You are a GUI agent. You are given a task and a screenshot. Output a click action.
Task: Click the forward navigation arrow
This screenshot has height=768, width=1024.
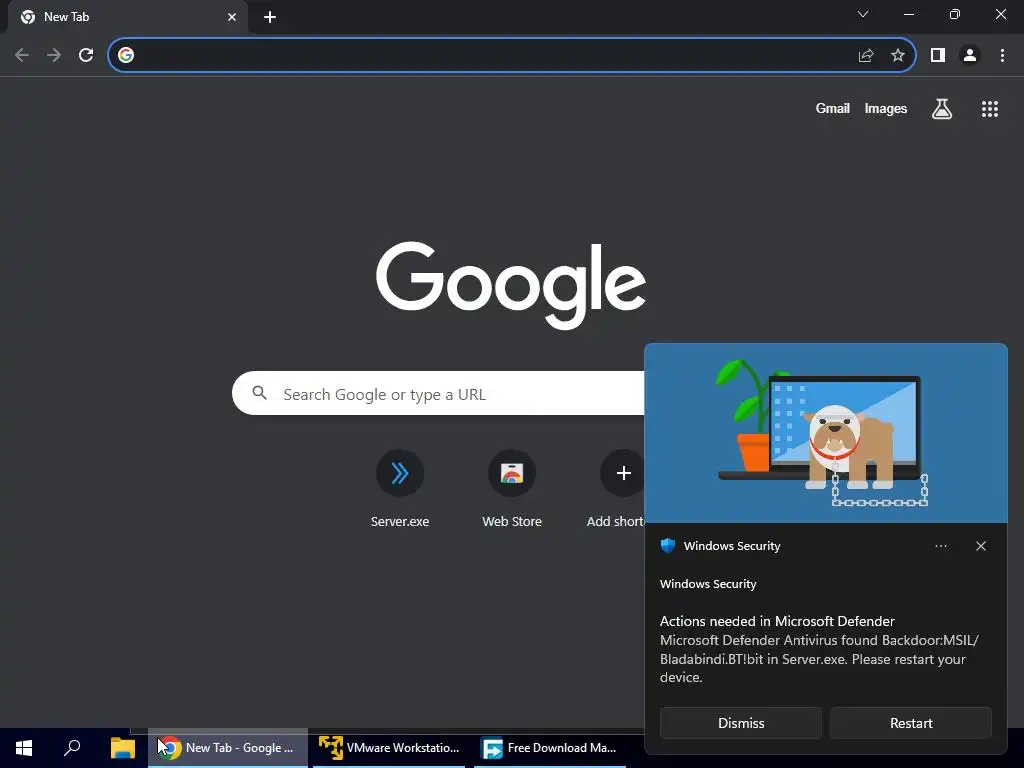coord(54,56)
